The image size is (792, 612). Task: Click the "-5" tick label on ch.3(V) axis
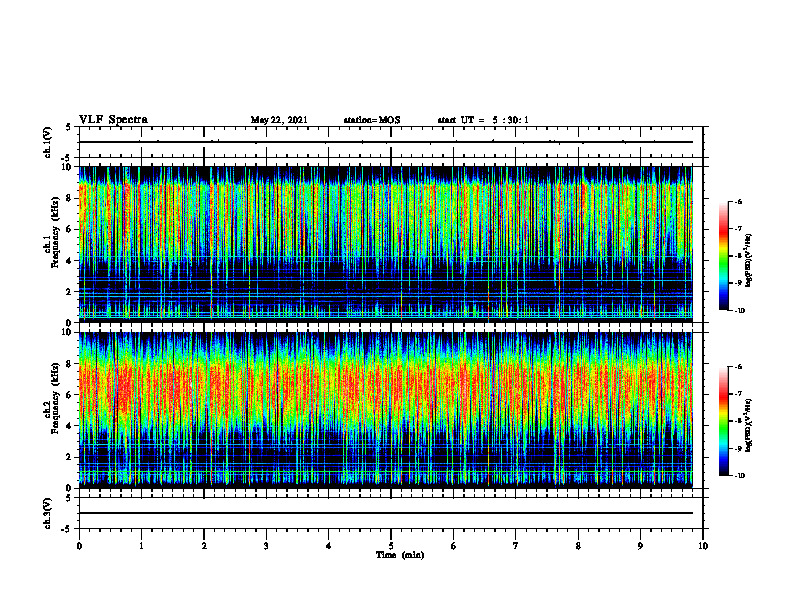(67, 529)
